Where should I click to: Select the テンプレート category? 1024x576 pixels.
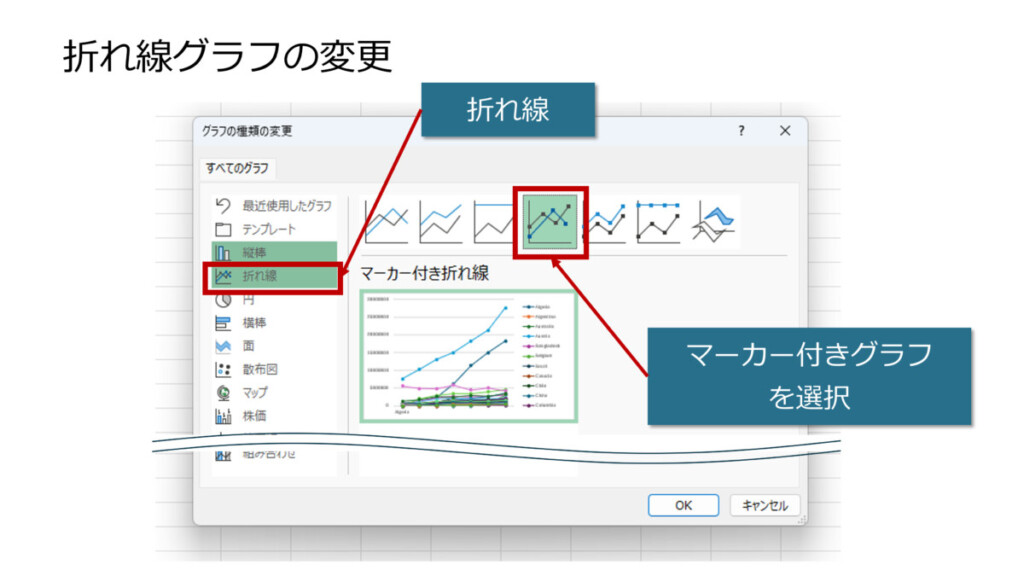point(269,229)
